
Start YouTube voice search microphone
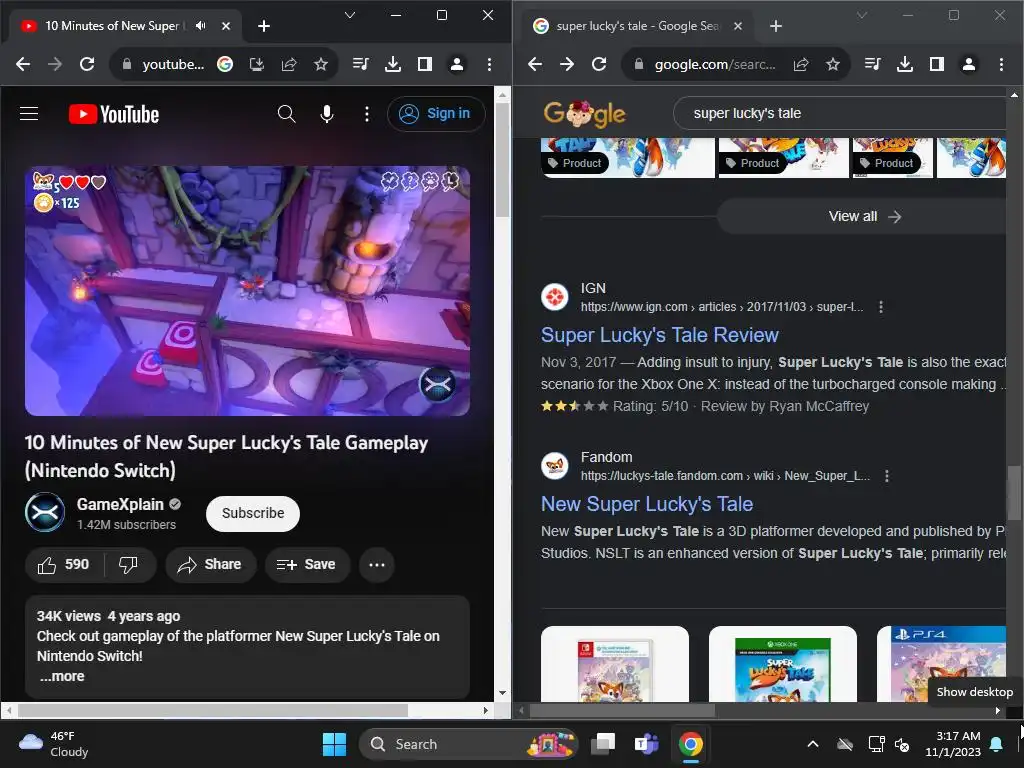327,114
